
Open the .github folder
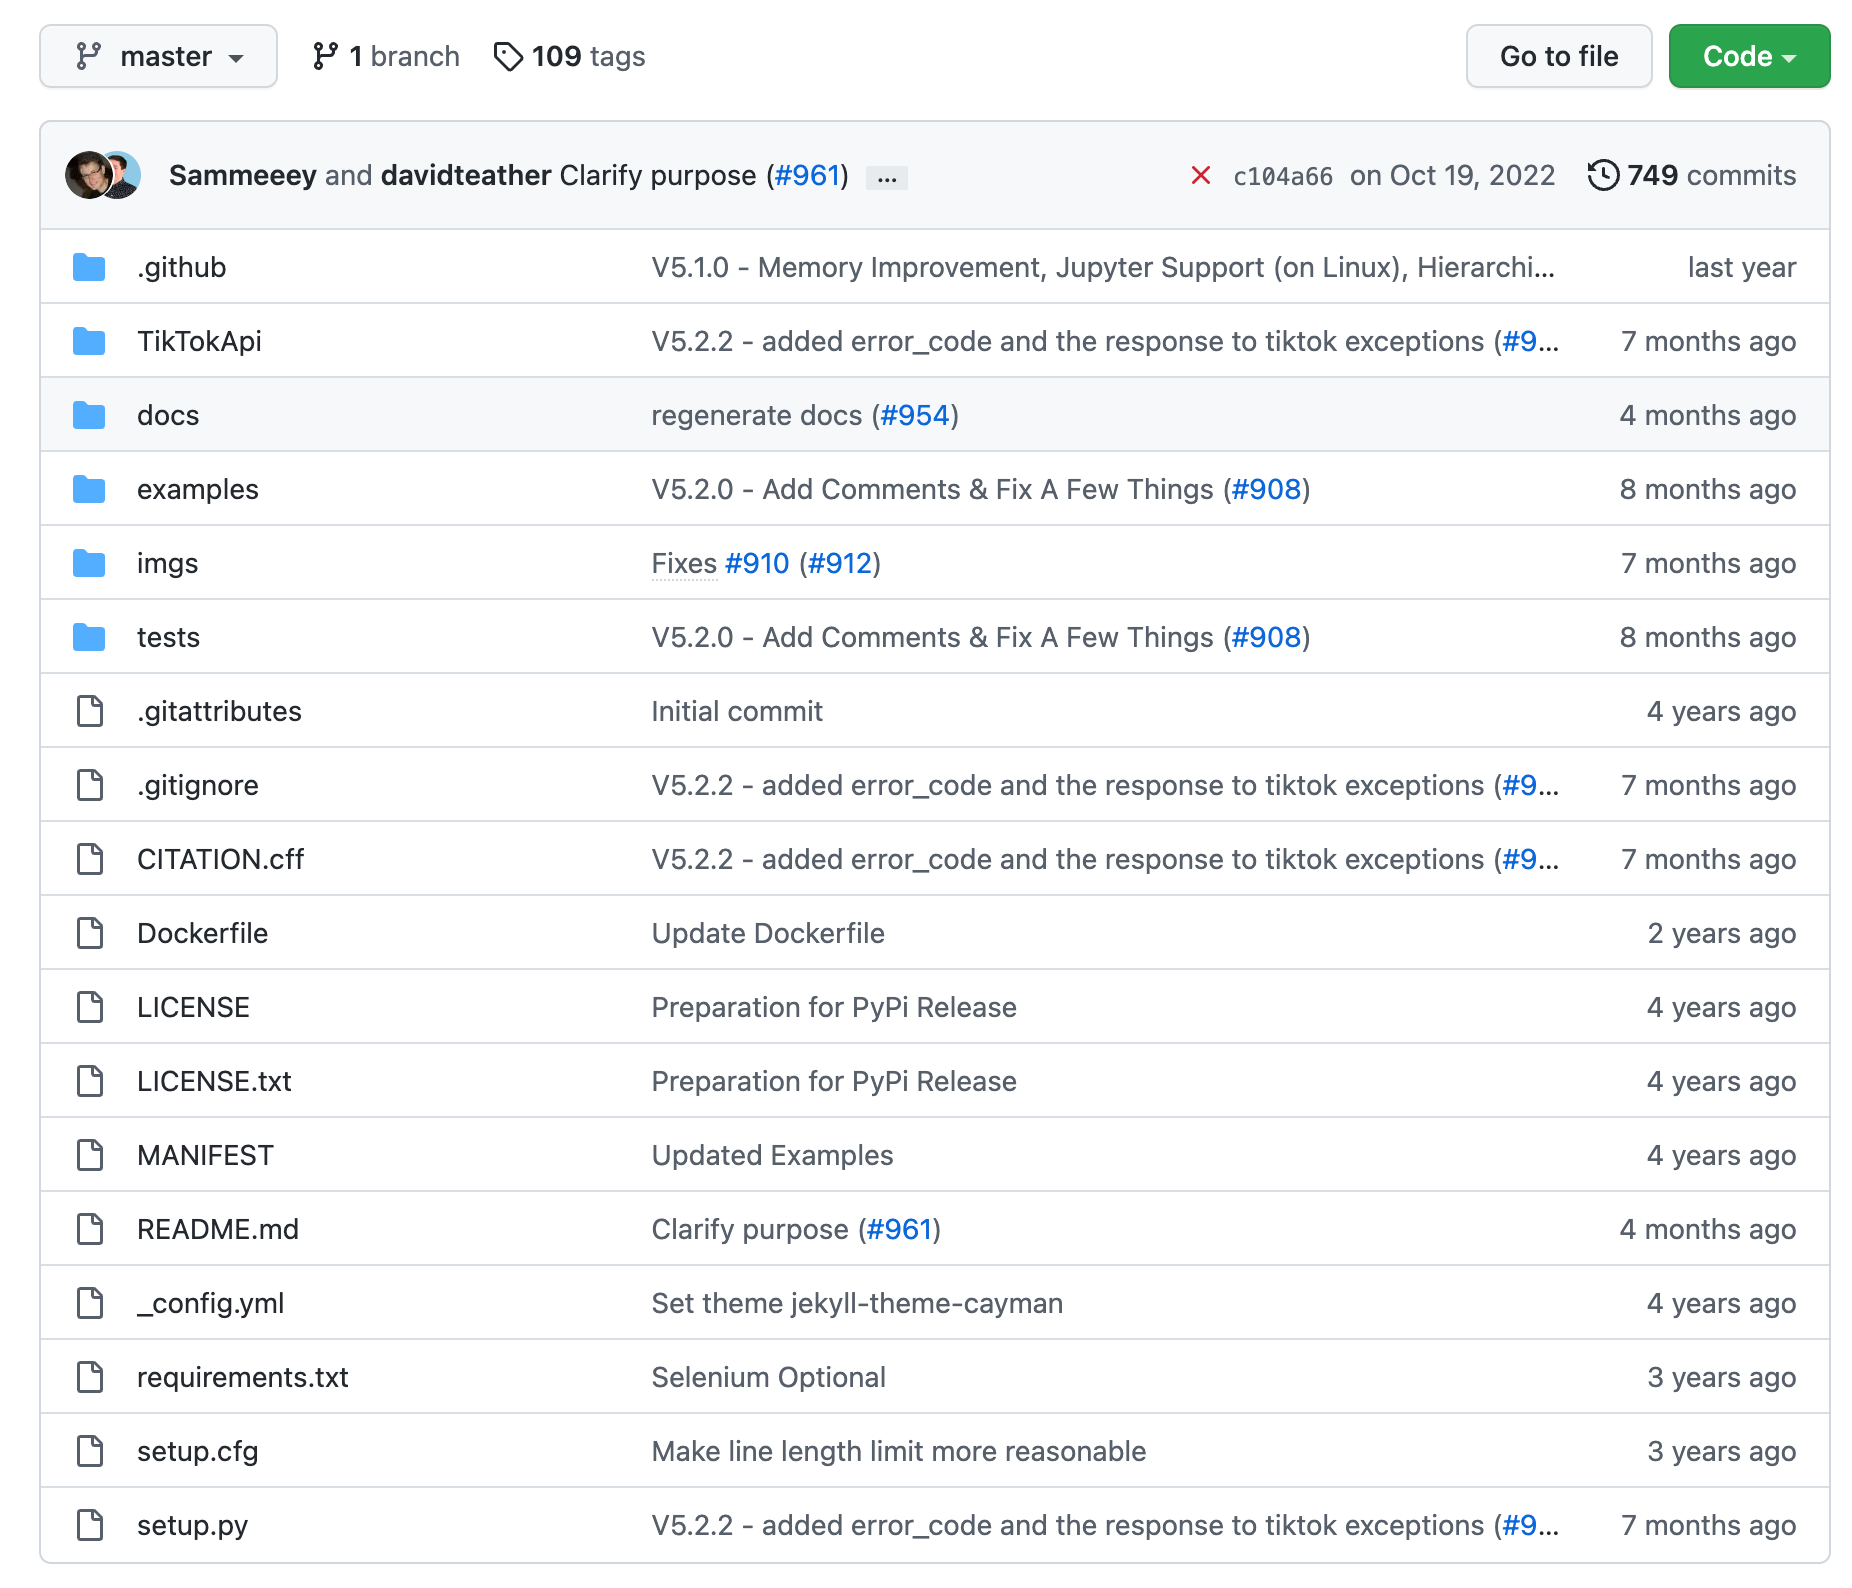(182, 267)
